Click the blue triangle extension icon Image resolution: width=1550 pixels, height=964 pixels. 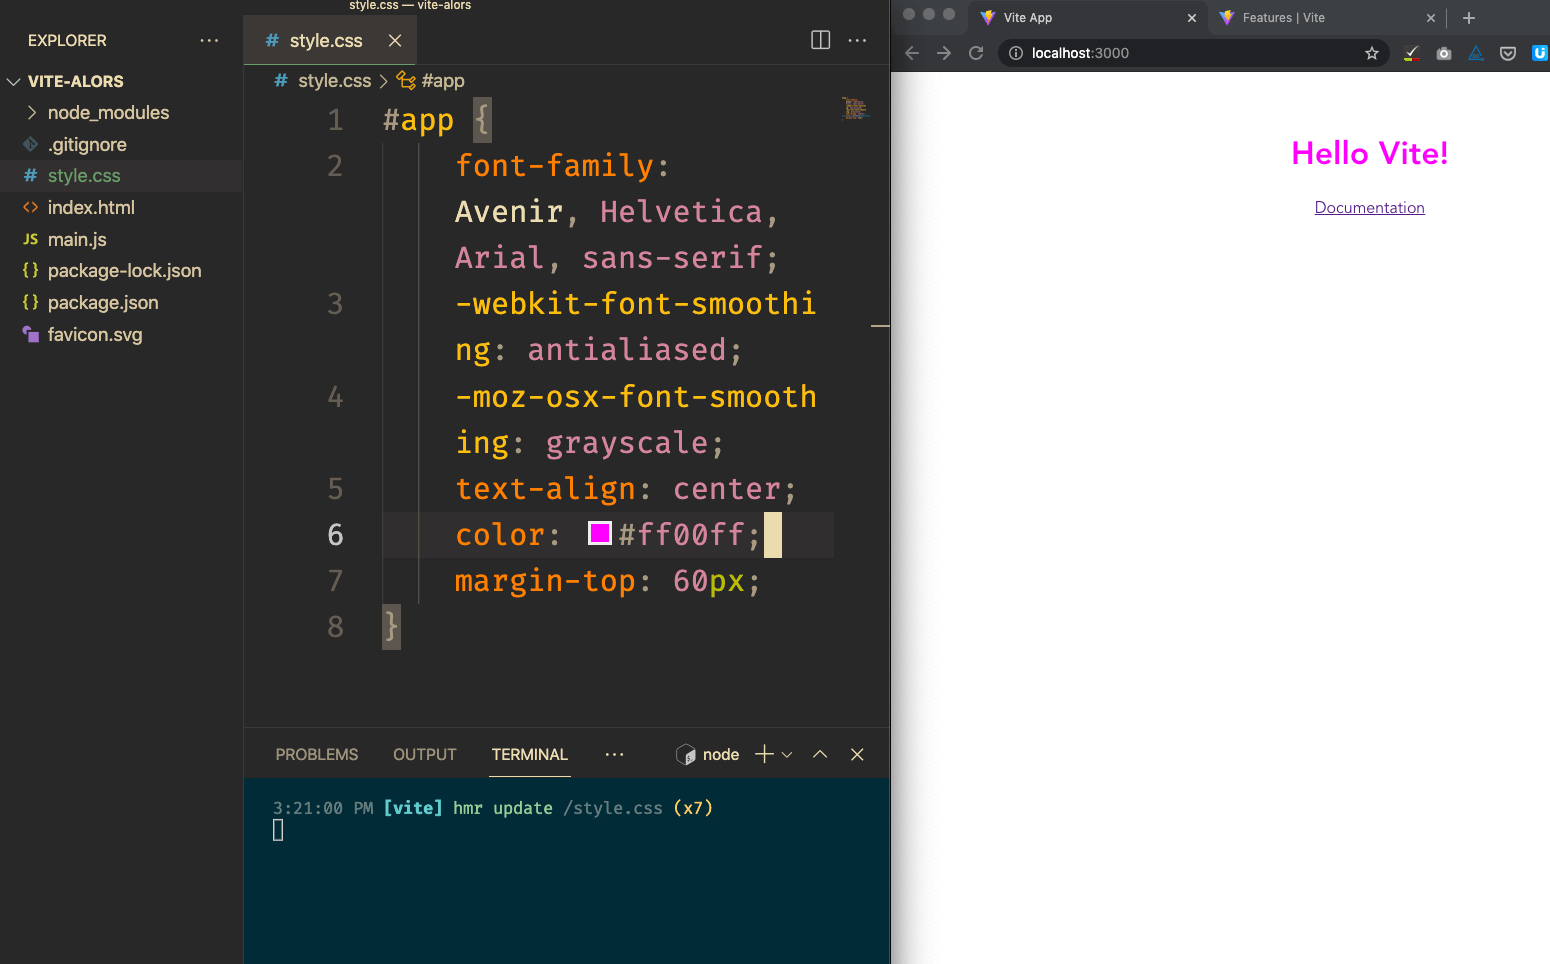1475,53
